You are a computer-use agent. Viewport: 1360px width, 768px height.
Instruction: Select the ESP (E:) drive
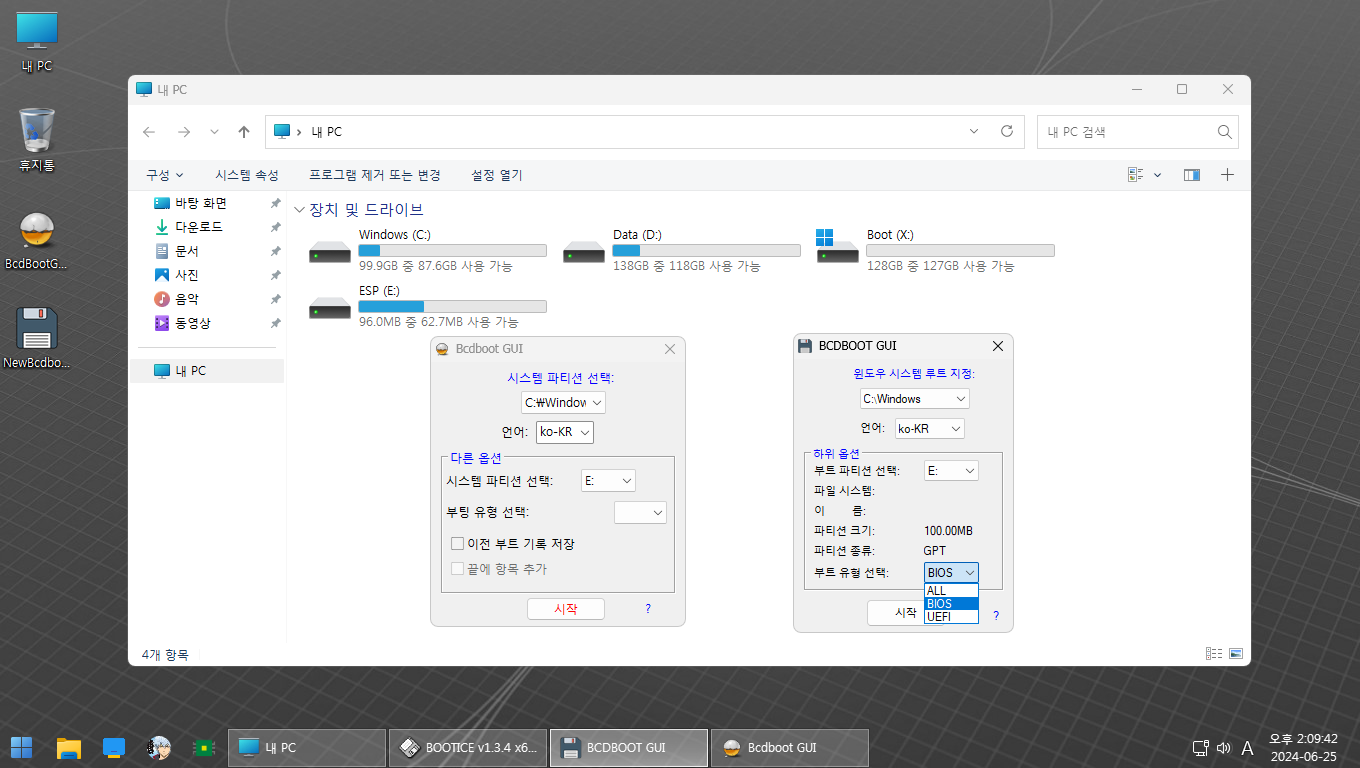click(427, 306)
